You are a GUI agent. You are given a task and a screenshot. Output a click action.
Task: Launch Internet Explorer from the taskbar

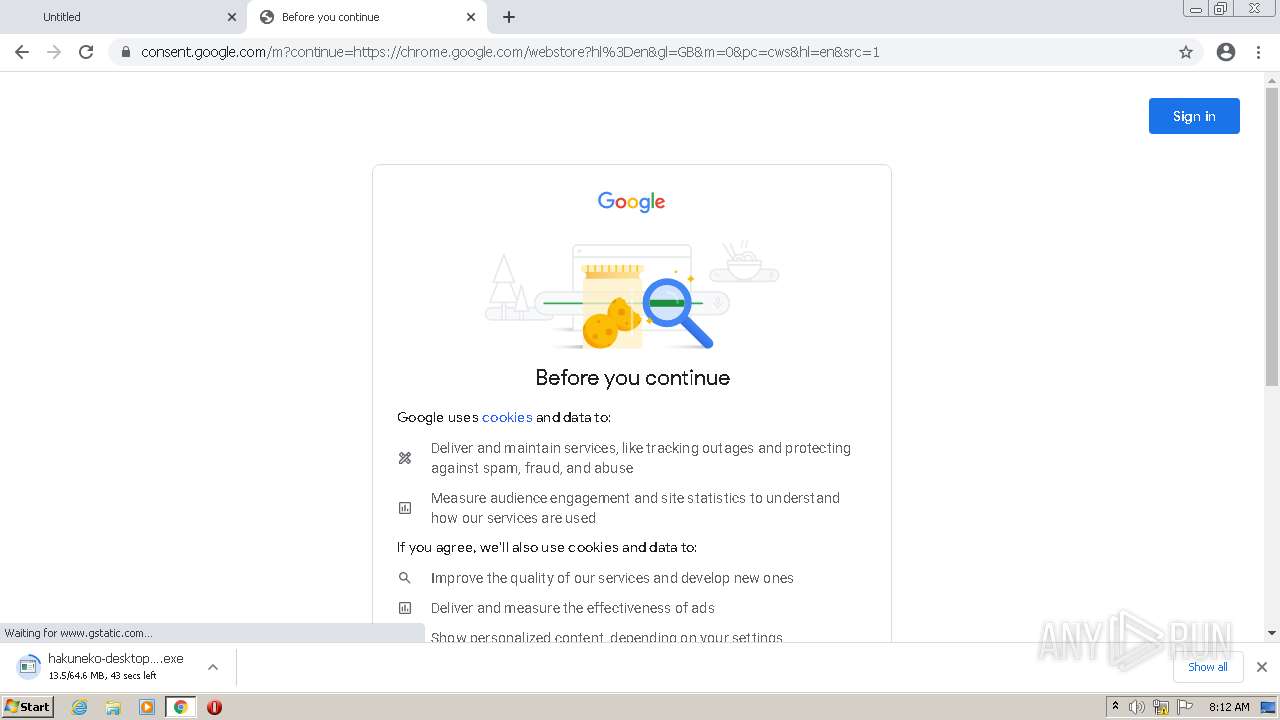[80, 707]
